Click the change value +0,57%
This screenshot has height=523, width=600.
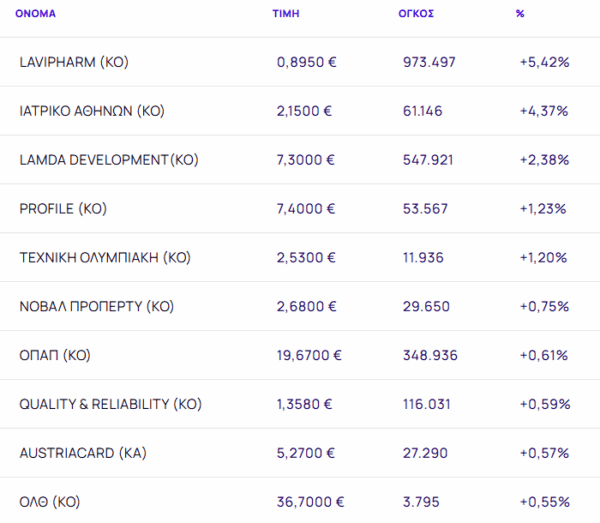tap(544, 453)
